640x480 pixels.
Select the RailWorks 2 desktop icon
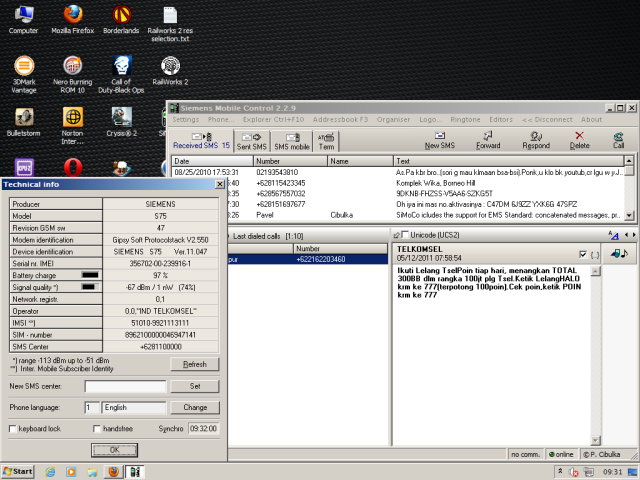coord(170,70)
